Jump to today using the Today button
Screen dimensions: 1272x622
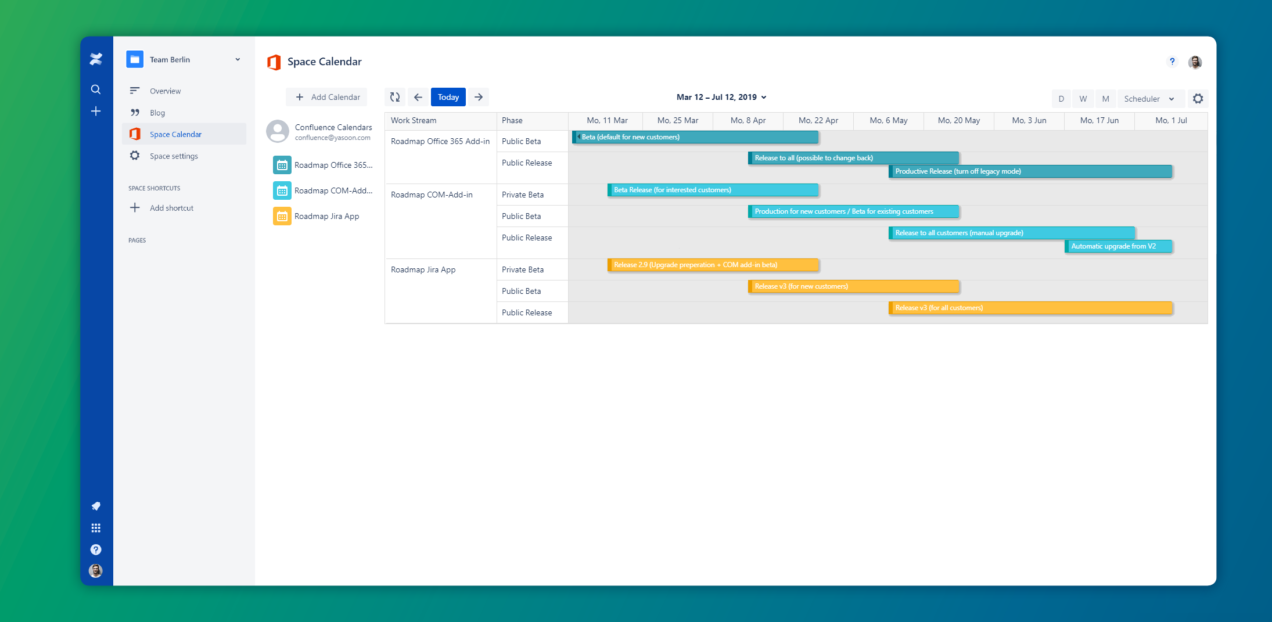(x=447, y=97)
